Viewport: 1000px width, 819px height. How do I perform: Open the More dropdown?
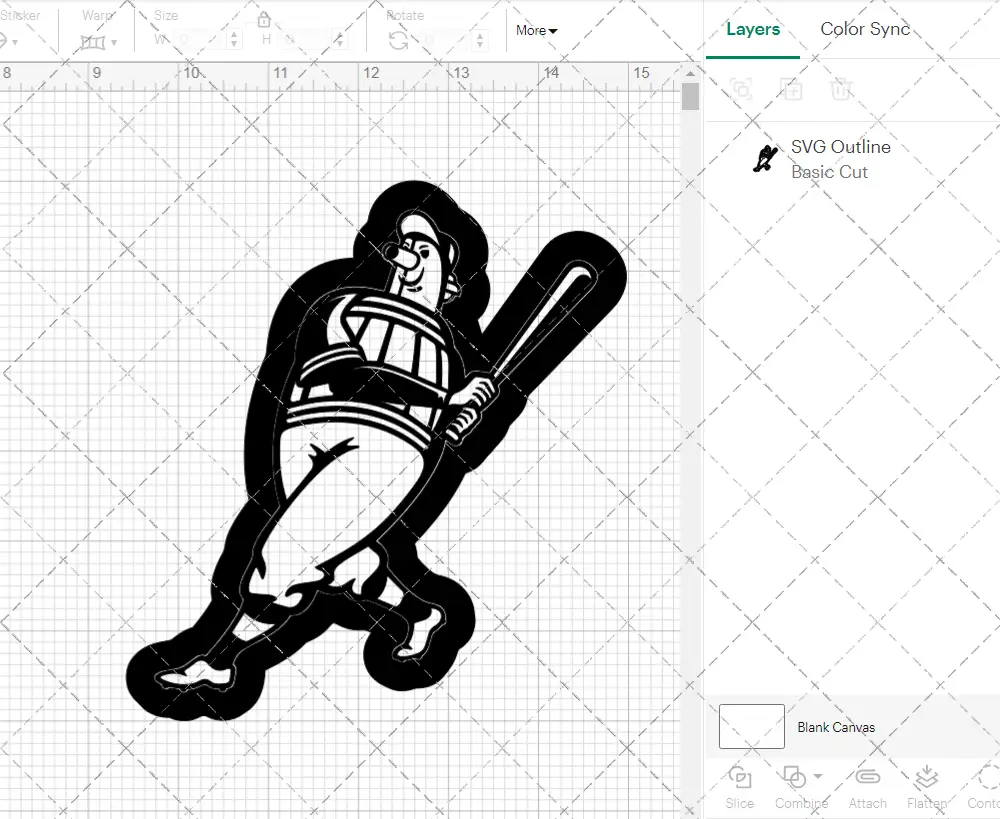tap(536, 31)
